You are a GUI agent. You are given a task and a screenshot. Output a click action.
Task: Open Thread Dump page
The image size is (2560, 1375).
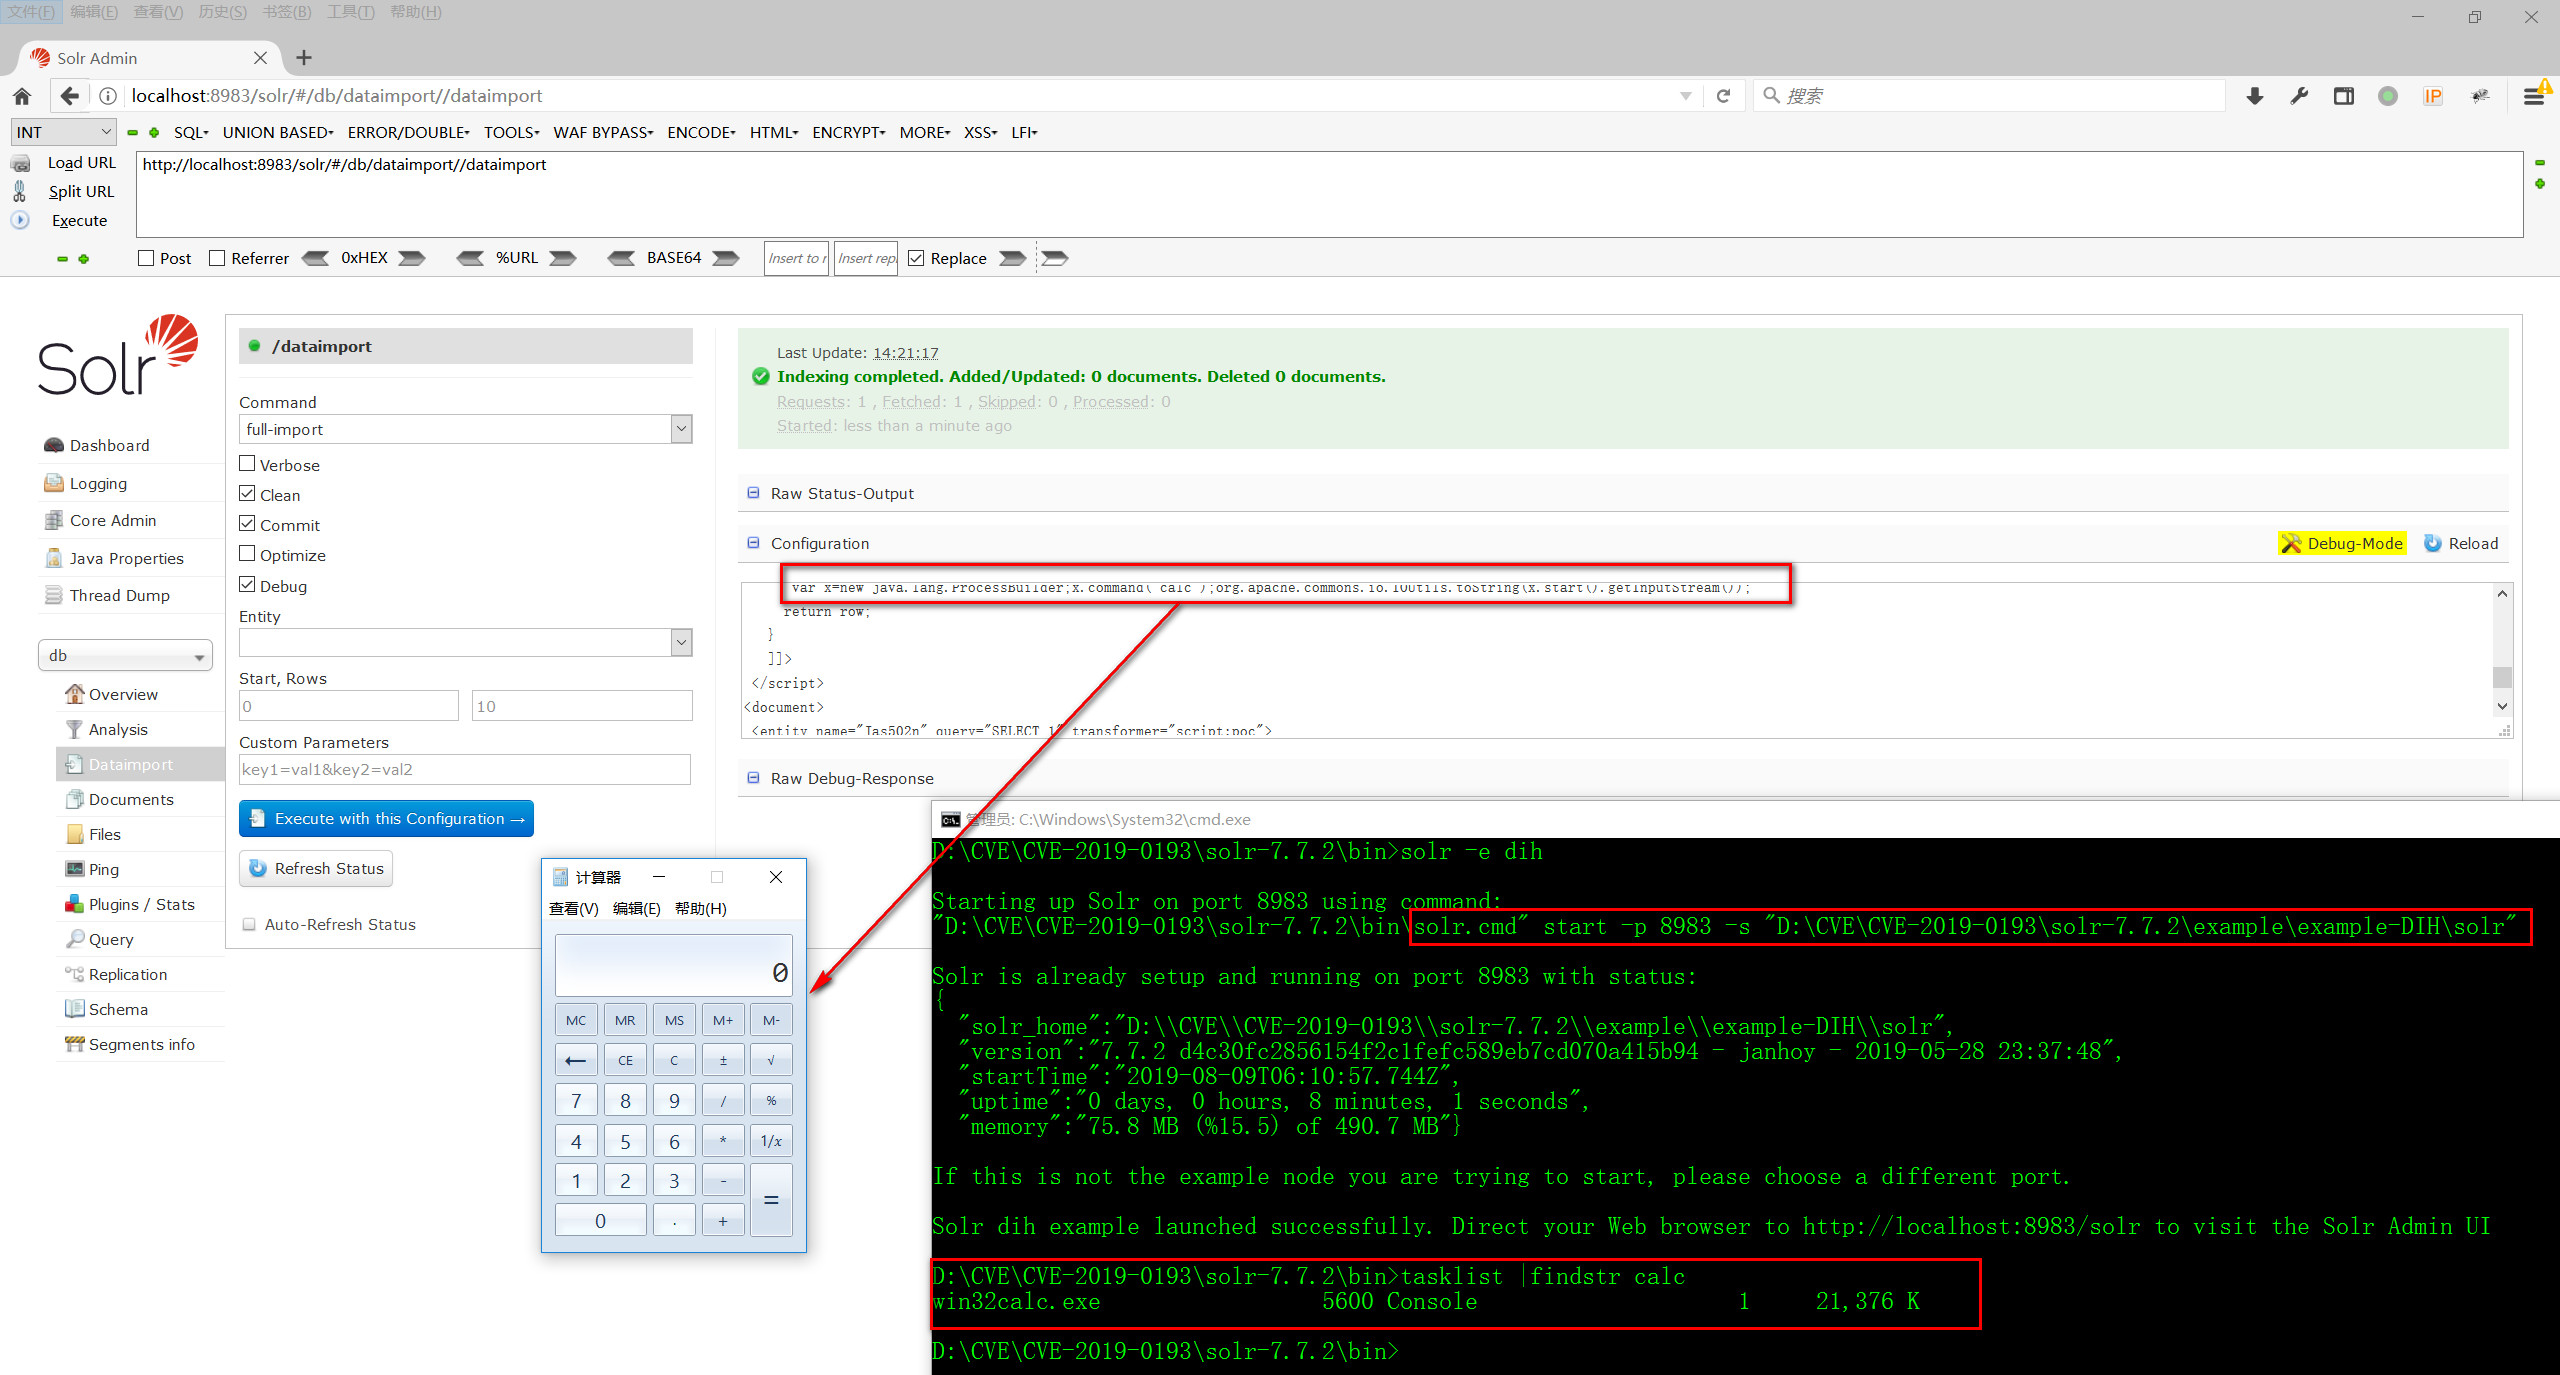pos(119,595)
